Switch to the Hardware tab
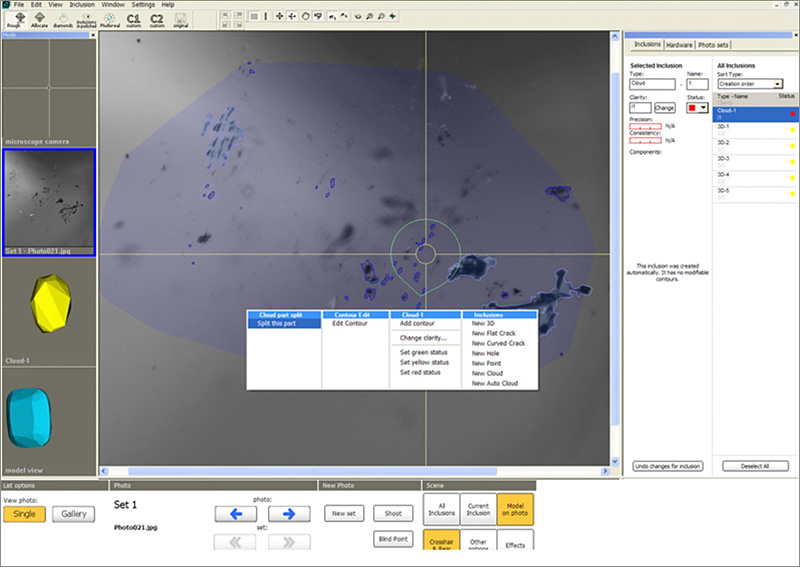The height and width of the screenshot is (567, 800). (x=679, y=45)
